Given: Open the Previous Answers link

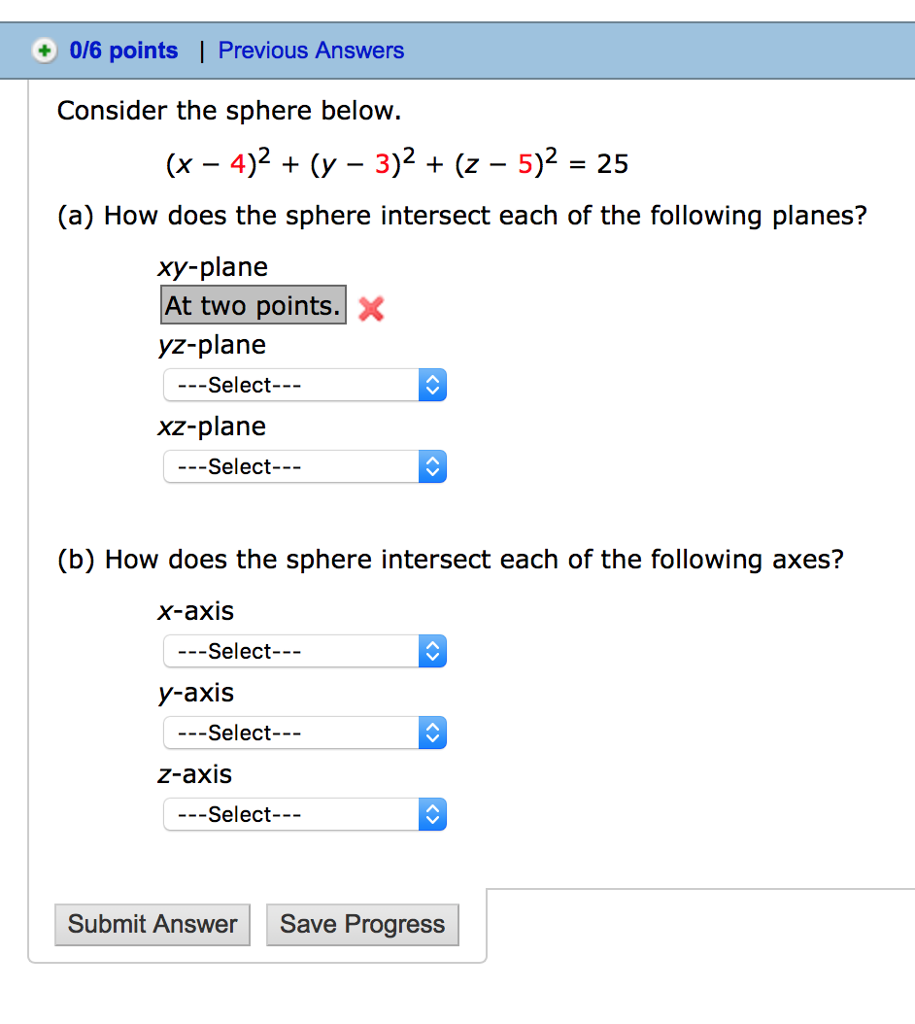Looking at the screenshot, I should (310, 50).
